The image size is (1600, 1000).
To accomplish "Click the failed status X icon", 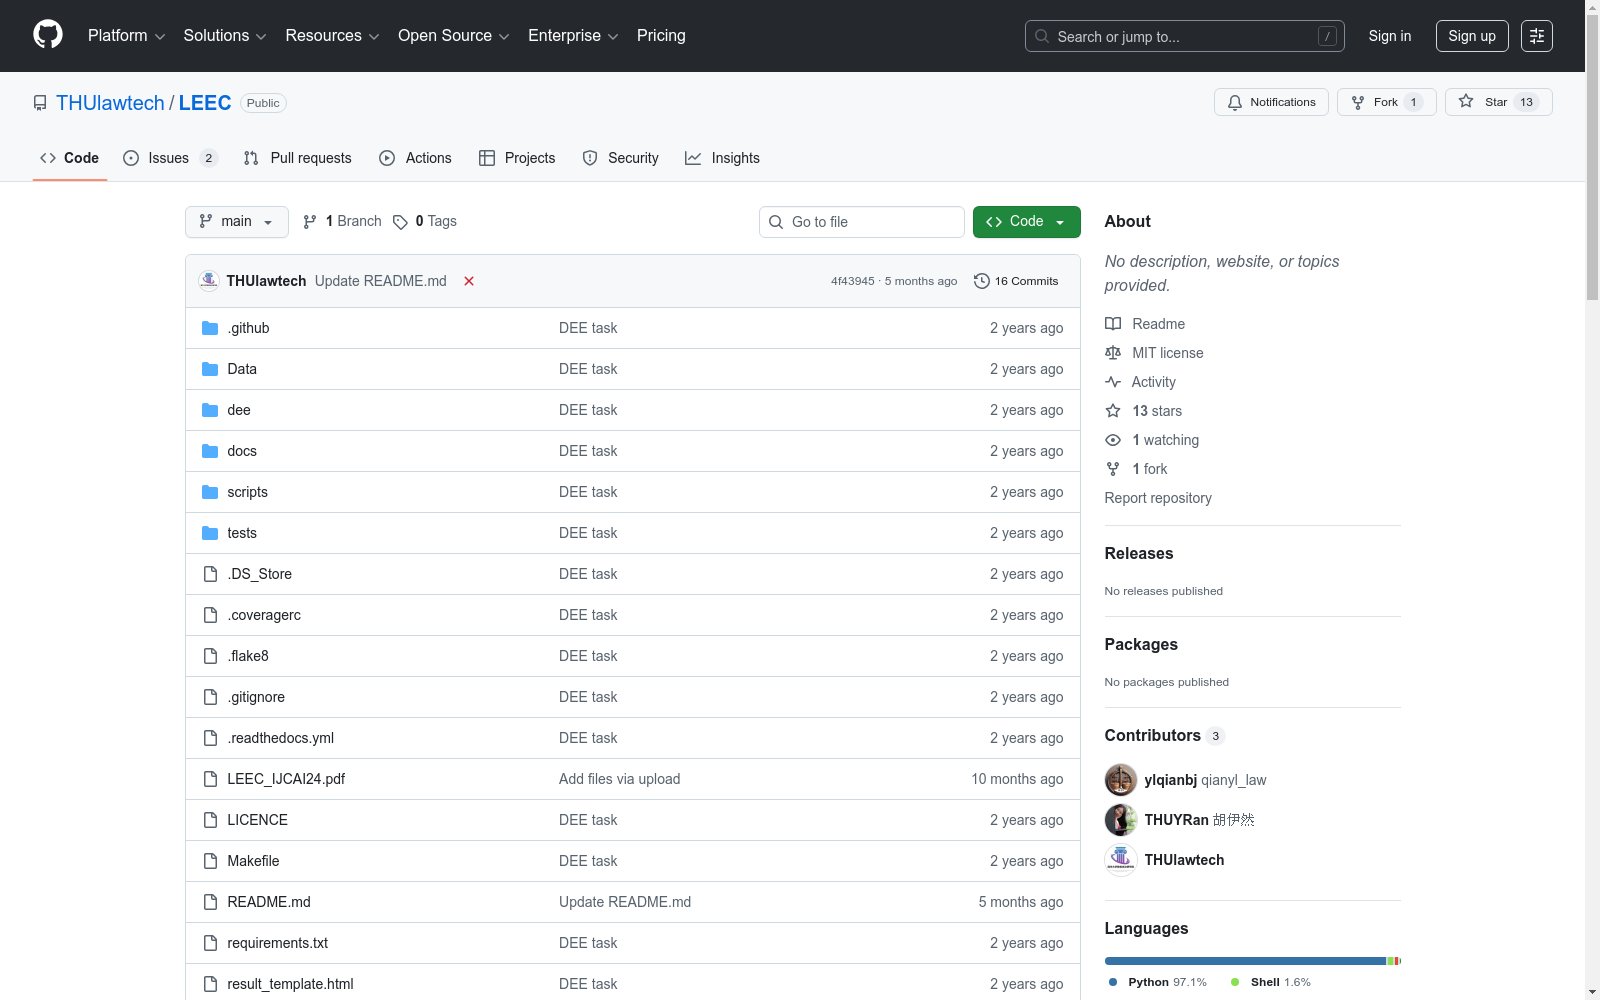I will [469, 281].
